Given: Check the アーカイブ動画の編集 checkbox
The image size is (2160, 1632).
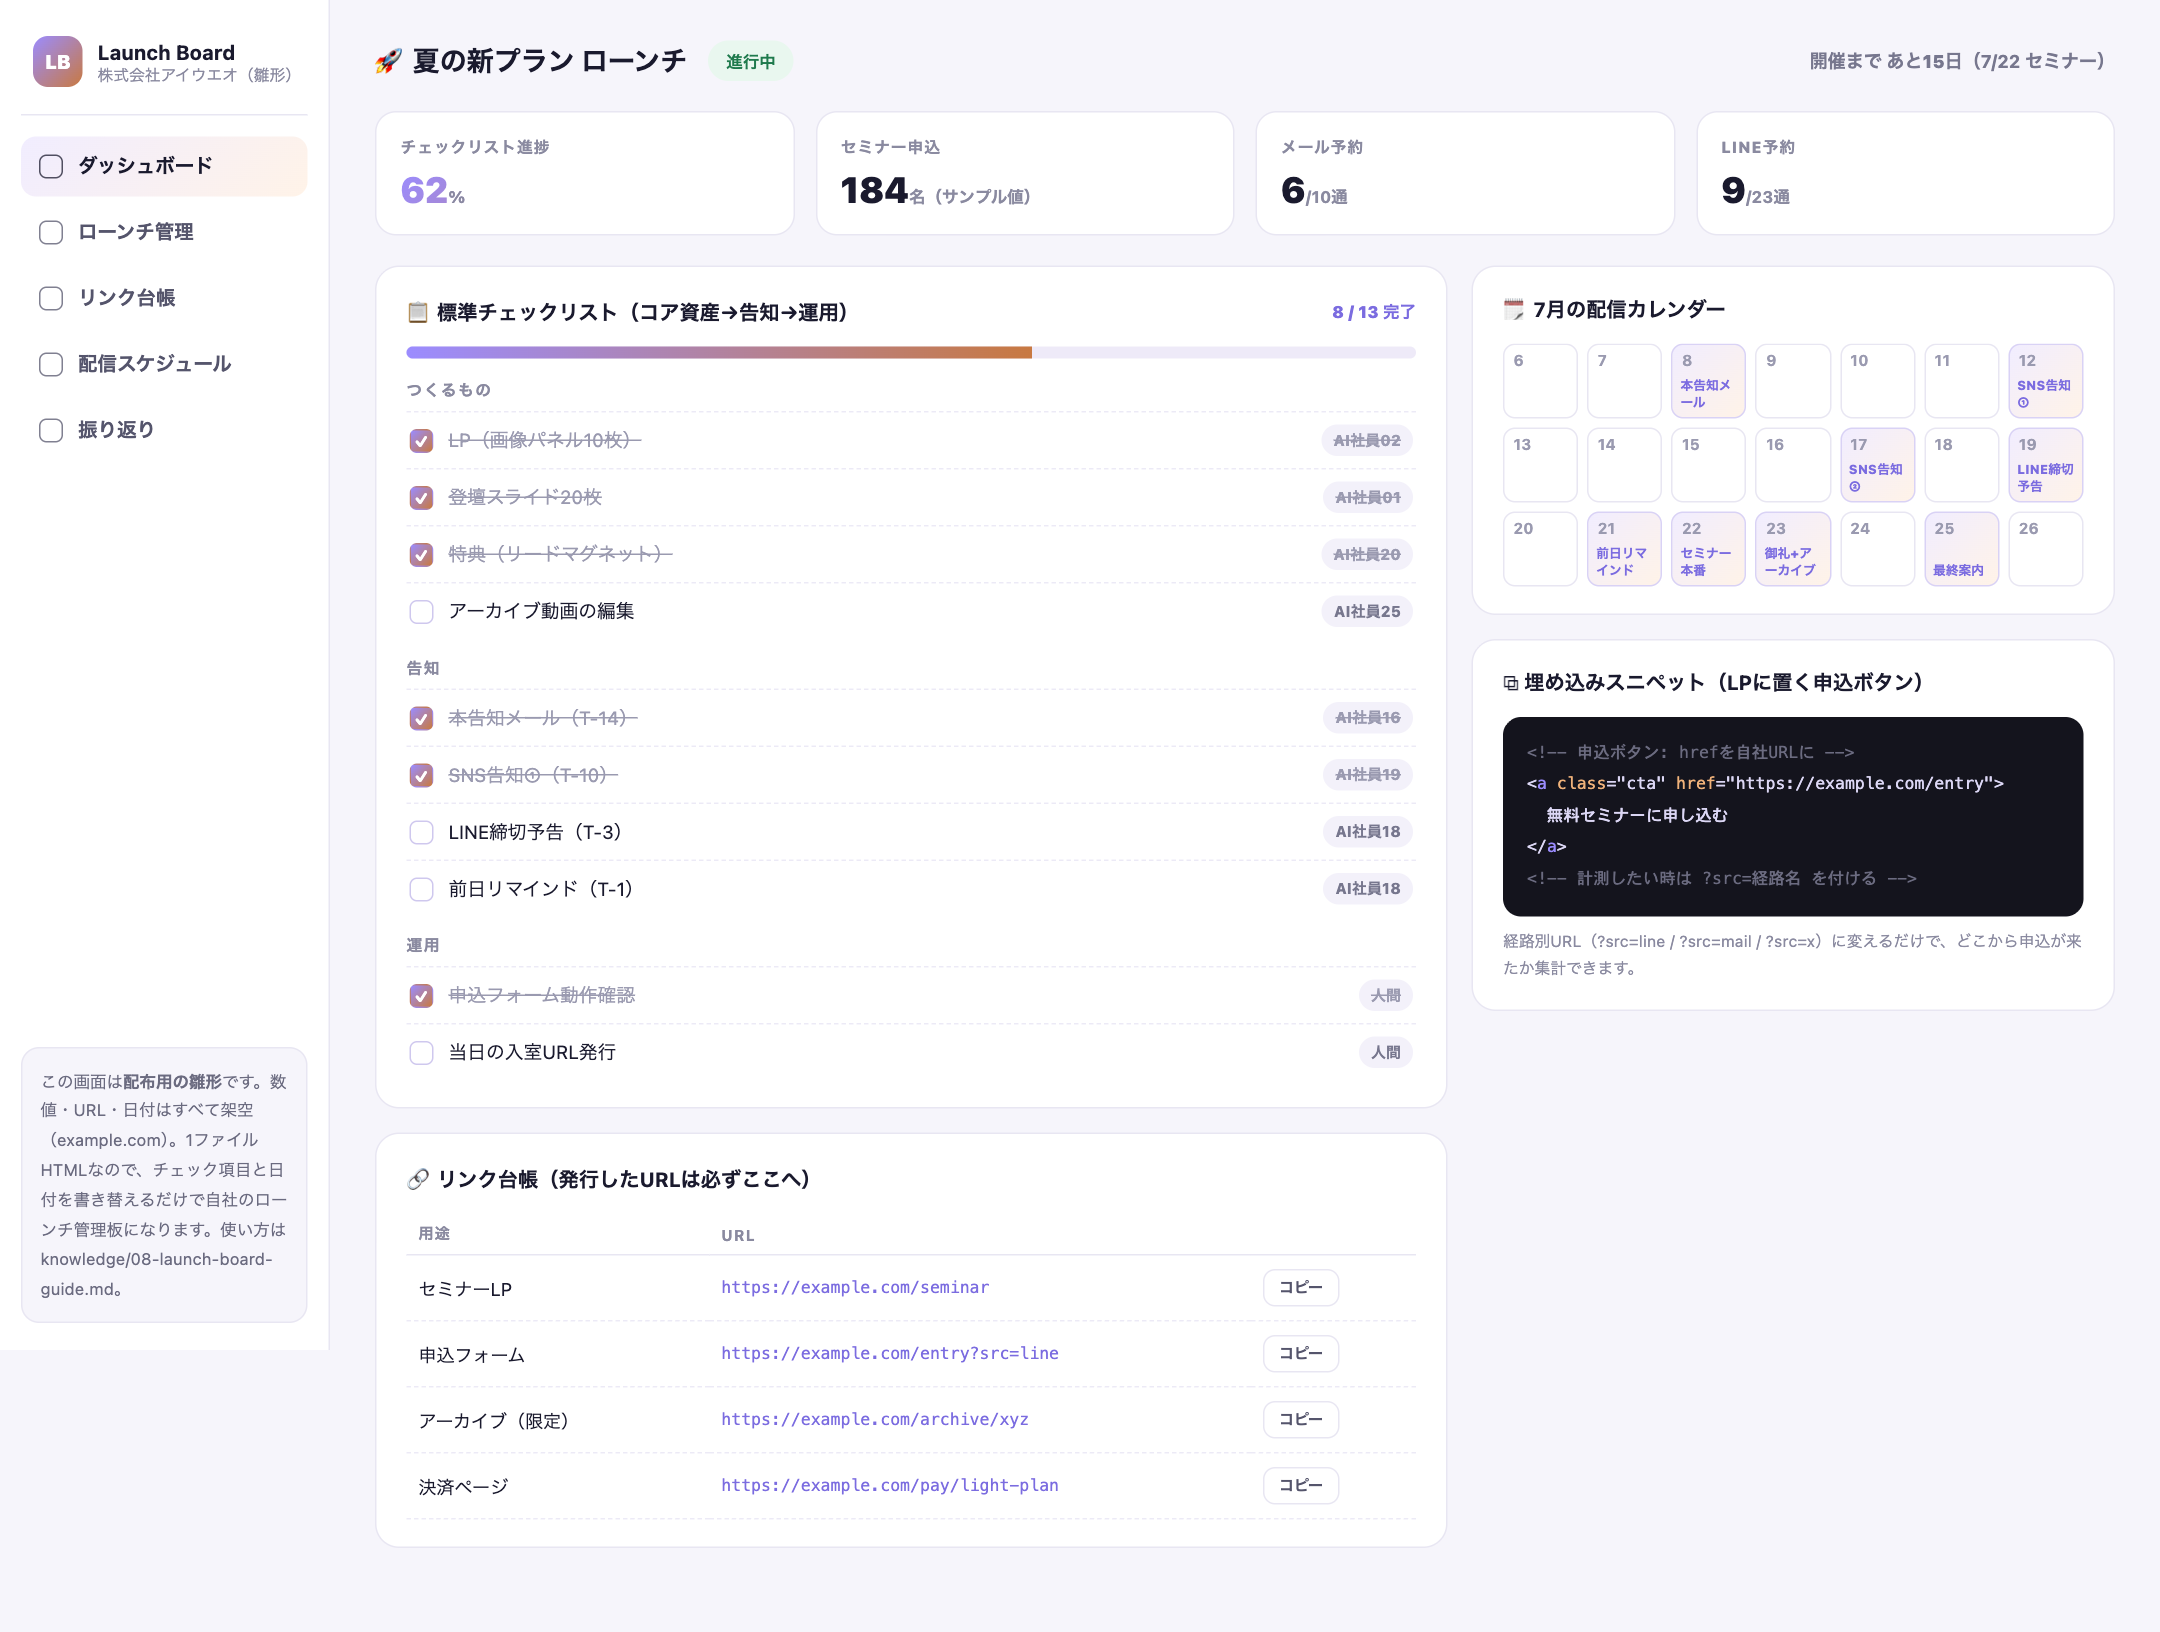Looking at the screenshot, I should coord(421,612).
